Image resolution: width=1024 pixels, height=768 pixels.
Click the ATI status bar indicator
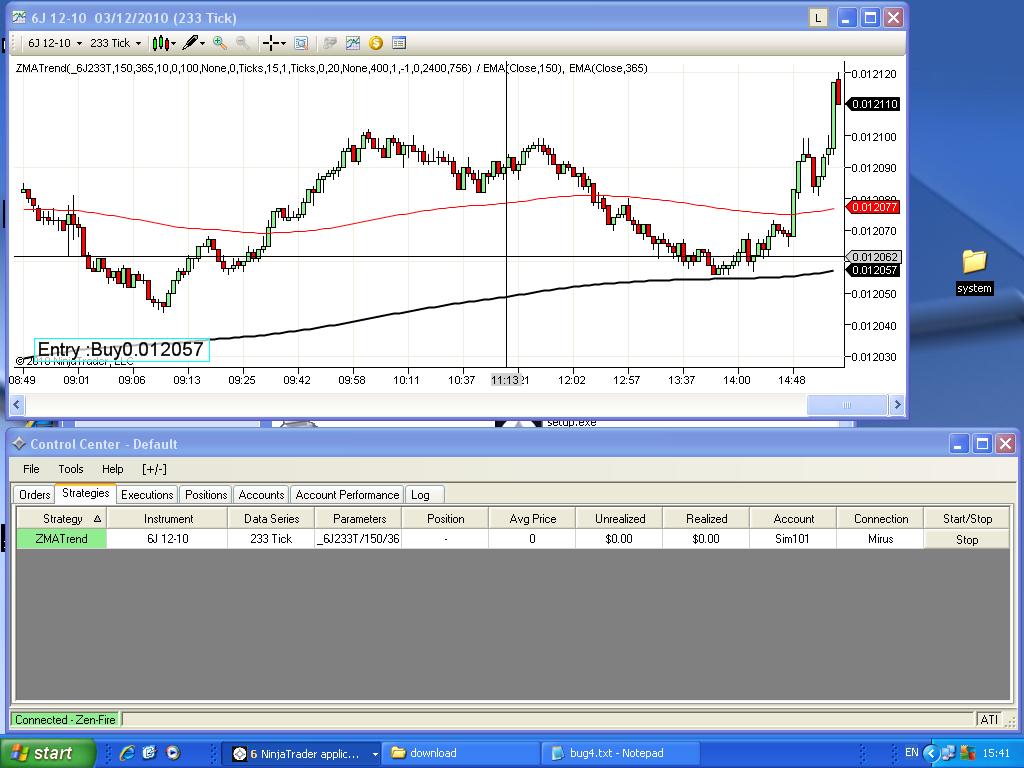click(989, 720)
